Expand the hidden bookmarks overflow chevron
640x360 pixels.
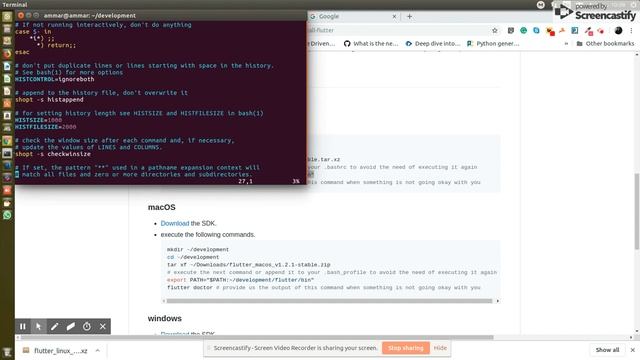[566, 43]
